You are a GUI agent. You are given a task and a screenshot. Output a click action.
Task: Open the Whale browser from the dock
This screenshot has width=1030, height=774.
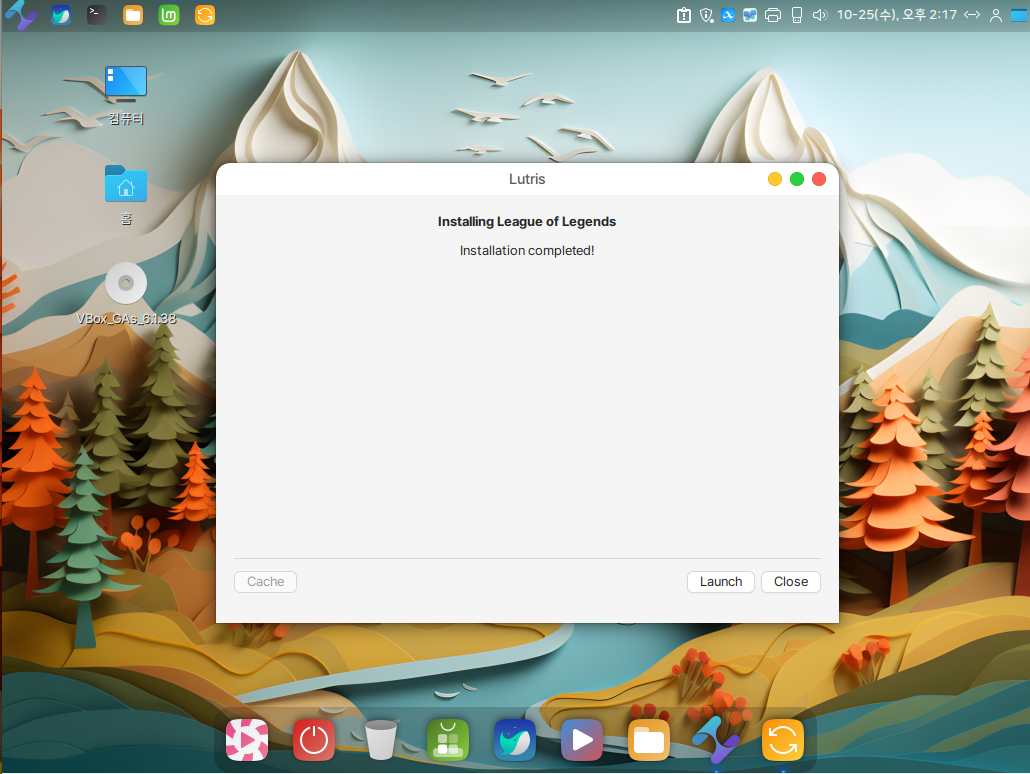515,740
